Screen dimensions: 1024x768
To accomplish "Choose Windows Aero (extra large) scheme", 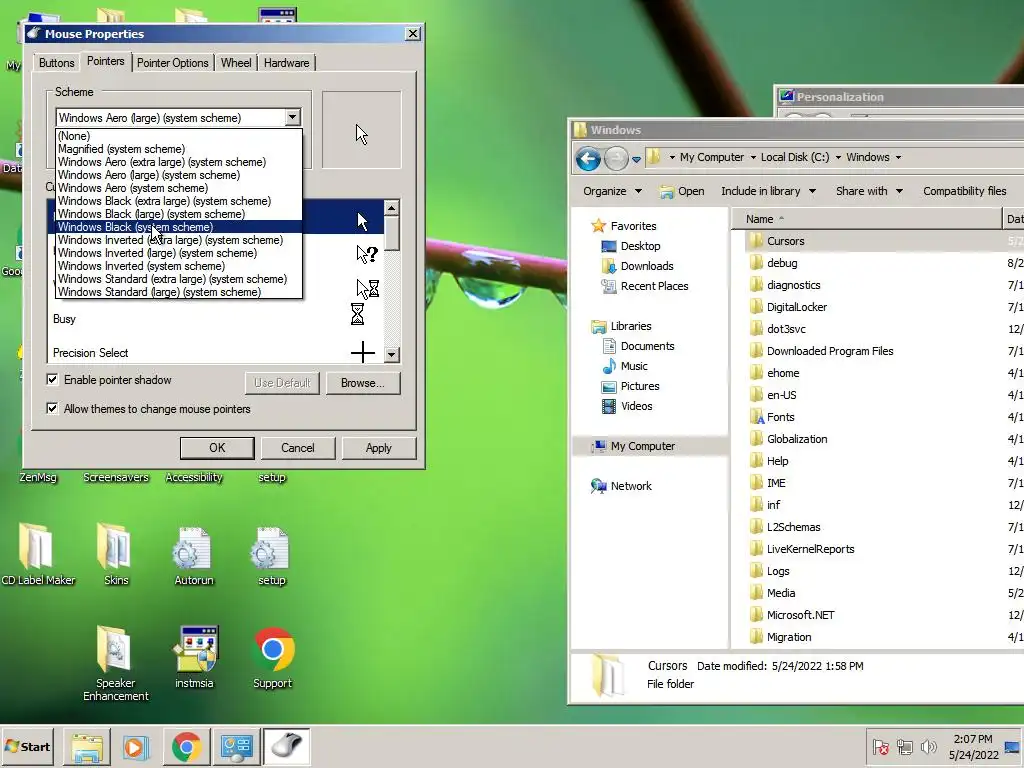I will (x=179, y=162).
